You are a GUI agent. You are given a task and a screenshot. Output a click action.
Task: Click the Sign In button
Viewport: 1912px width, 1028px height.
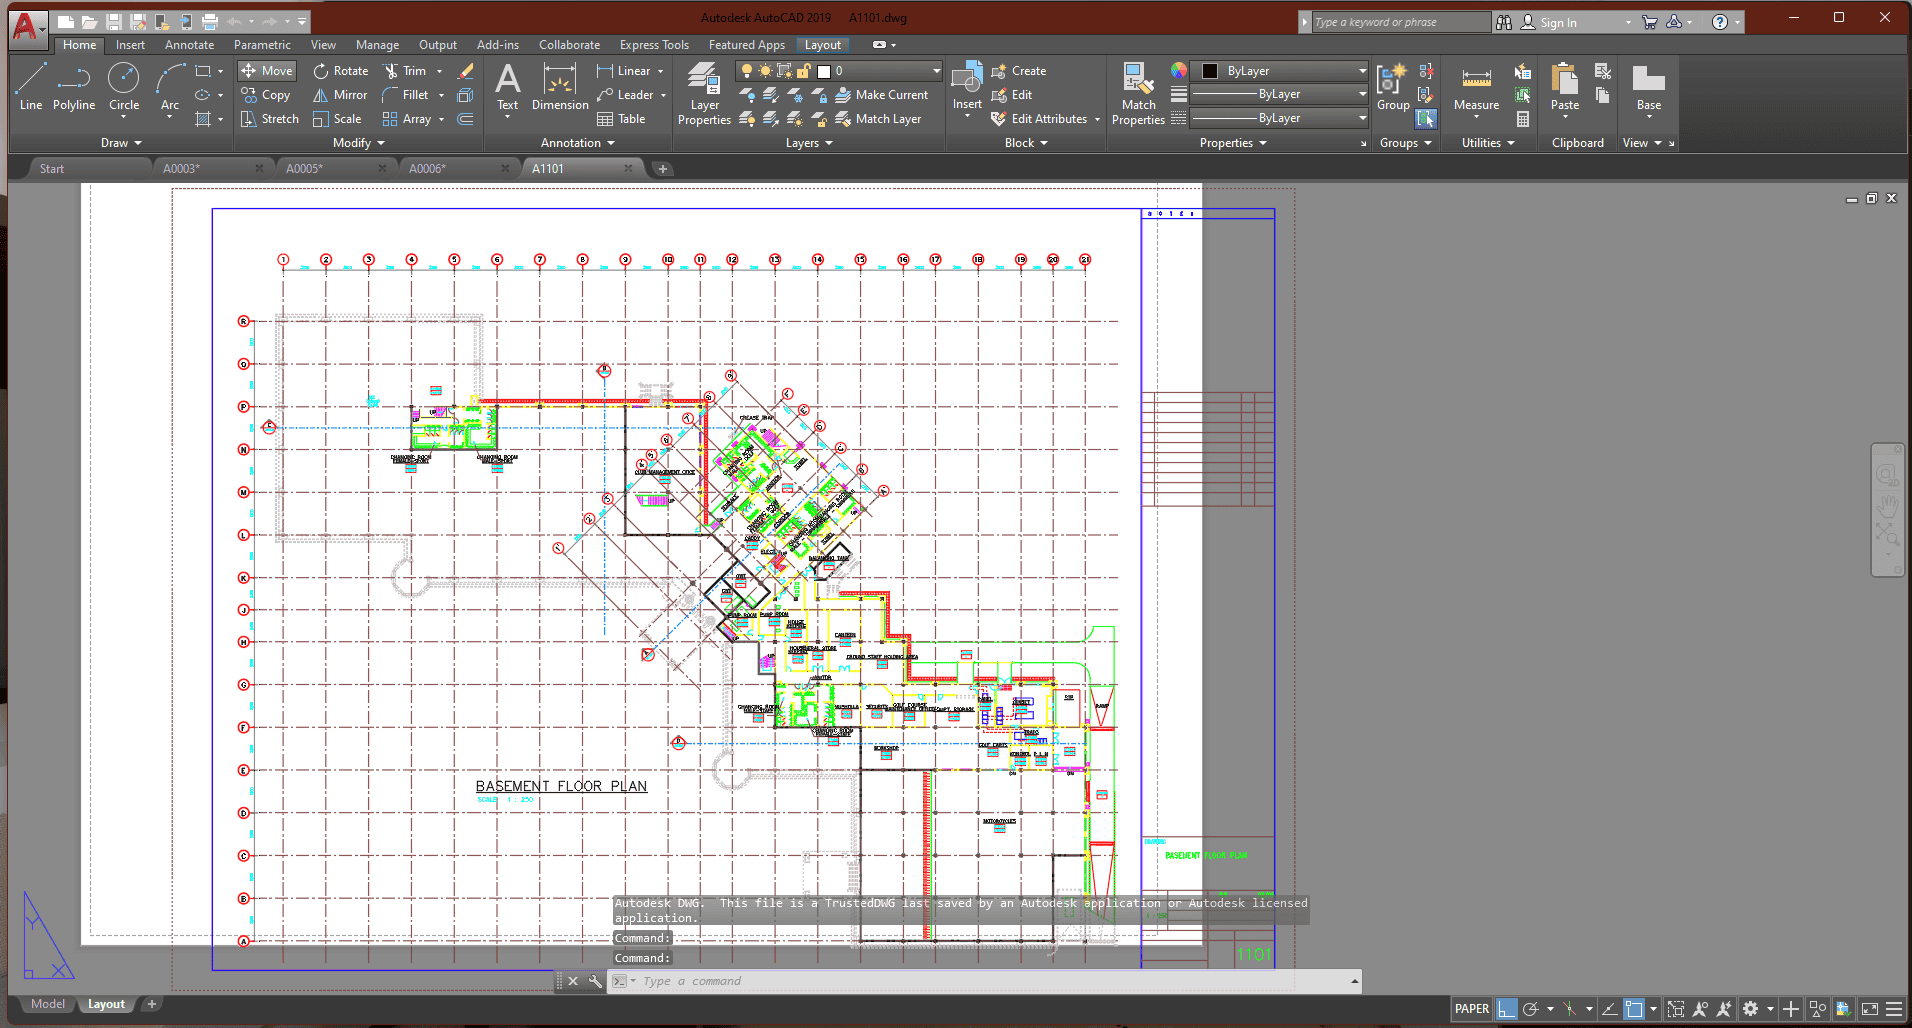click(x=1557, y=22)
